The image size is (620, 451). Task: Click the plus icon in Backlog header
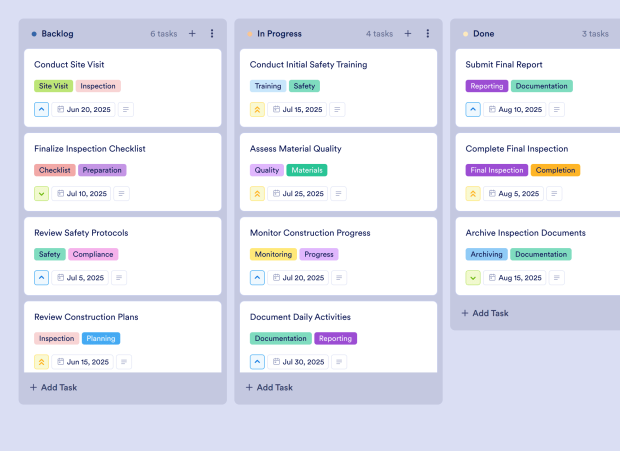tap(192, 33)
